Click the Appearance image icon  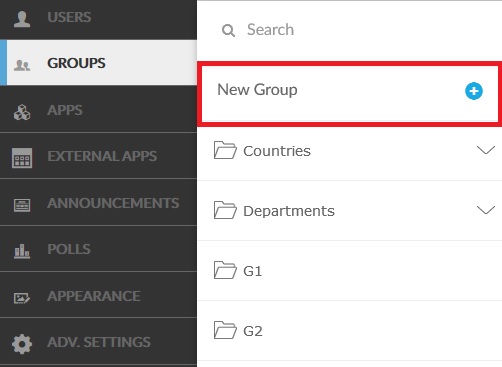pos(22,298)
